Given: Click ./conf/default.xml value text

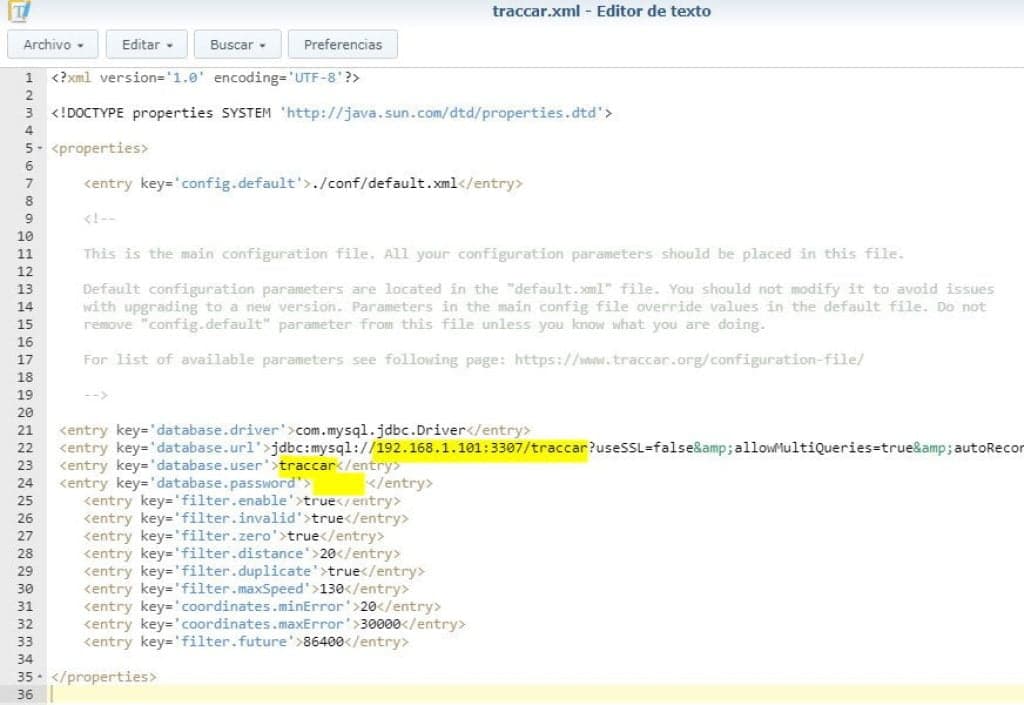Looking at the screenshot, I should (x=385, y=183).
